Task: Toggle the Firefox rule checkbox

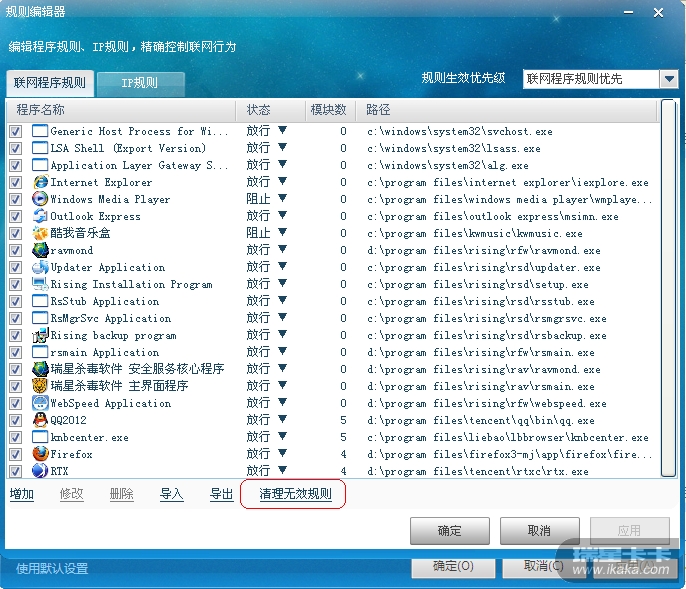Action: point(16,454)
